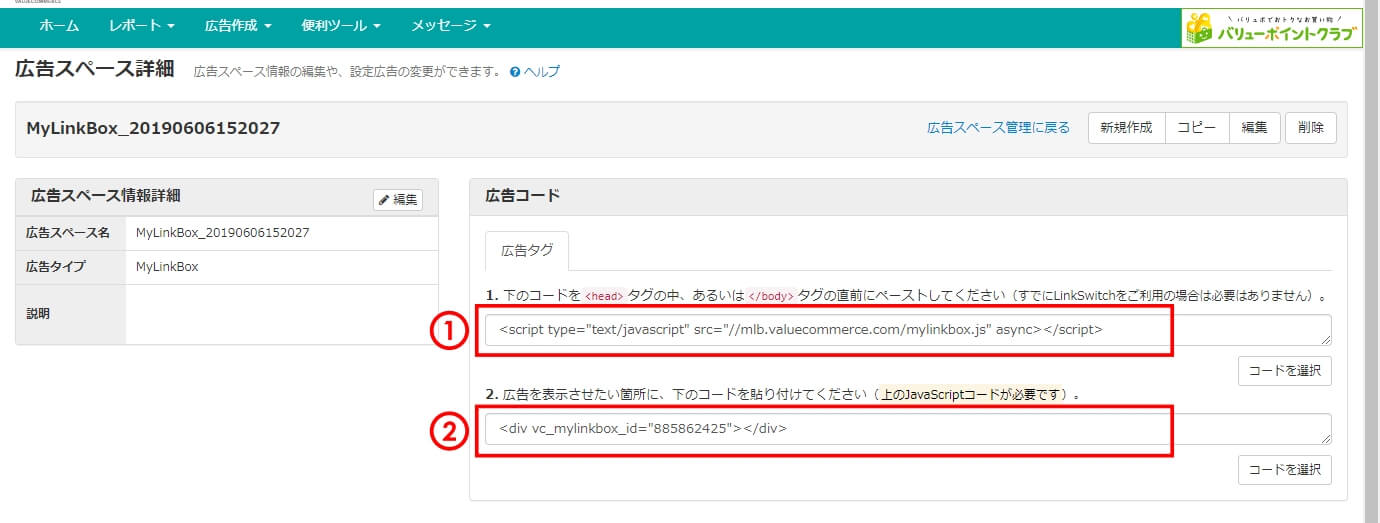Image resolution: width=1380 pixels, height=523 pixels.
Task: Click the 説明 row label
Action: (x=38, y=314)
